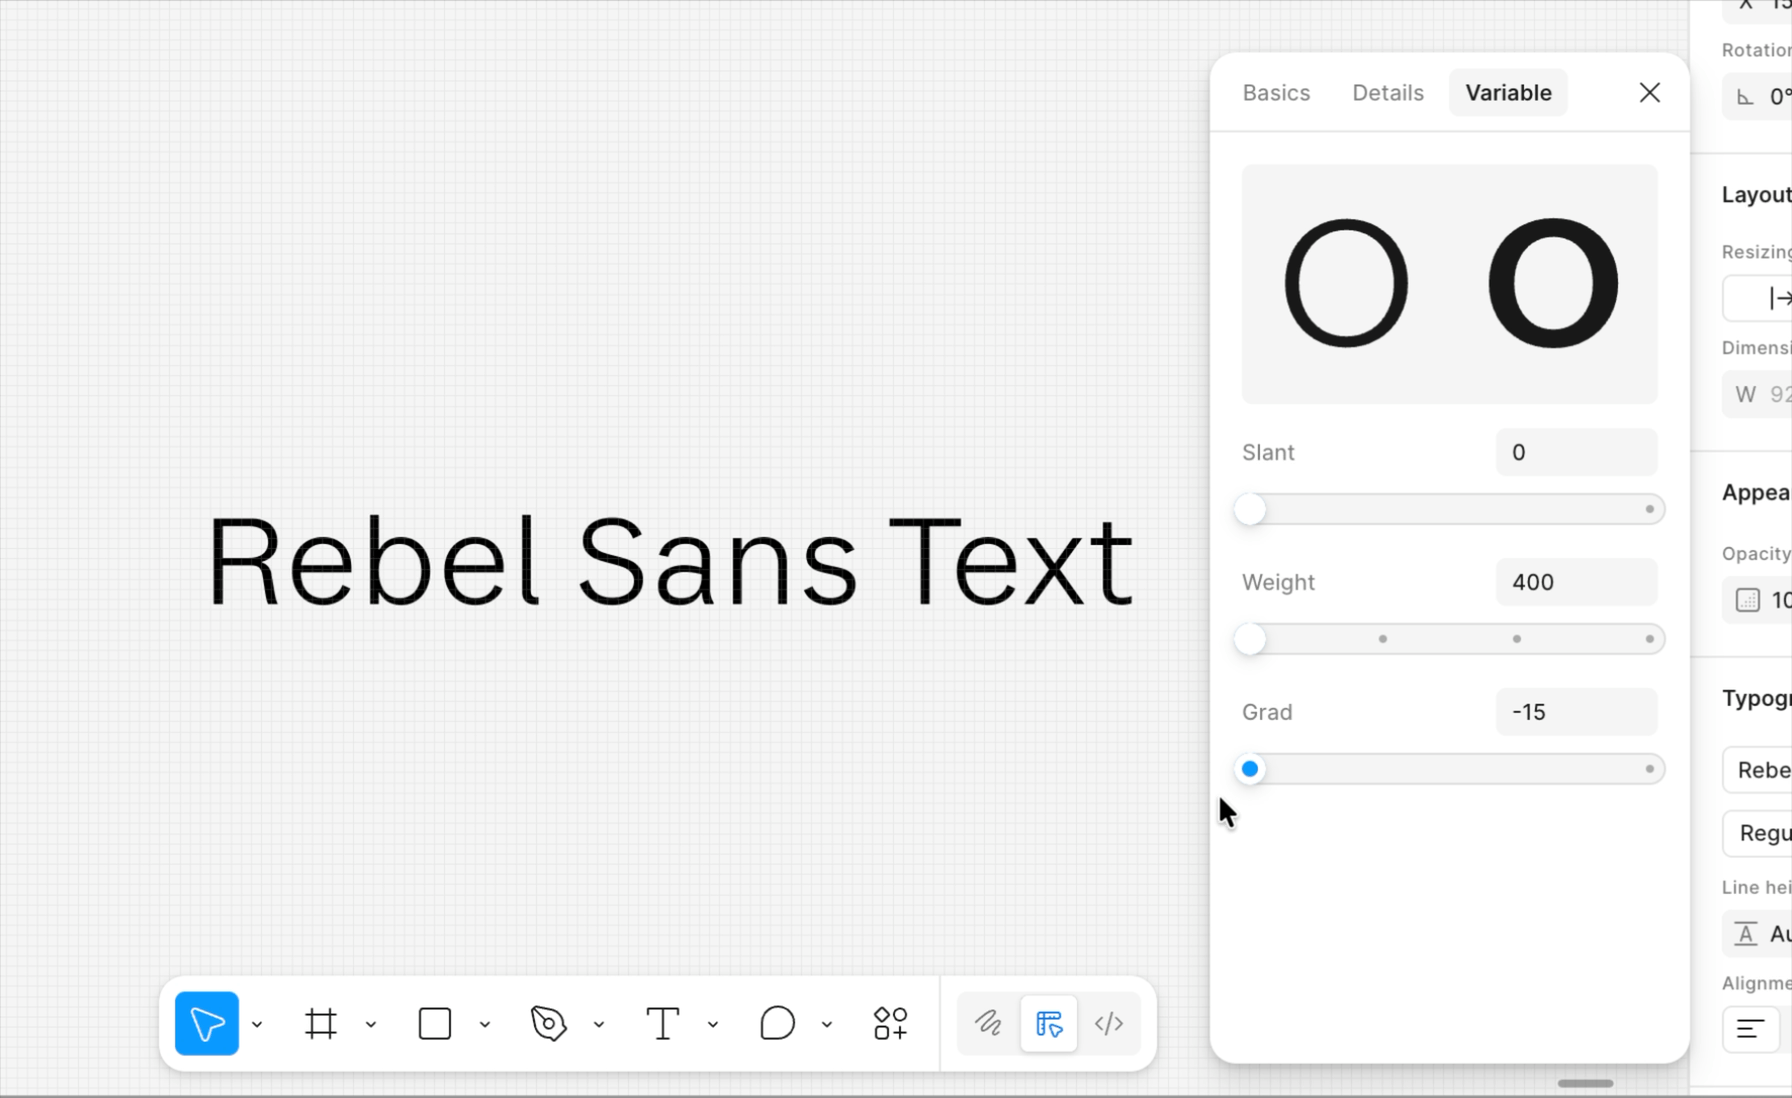Select the Rectangle shape tool
The width and height of the screenshot is (1792, 1098).
(435, 1023)
